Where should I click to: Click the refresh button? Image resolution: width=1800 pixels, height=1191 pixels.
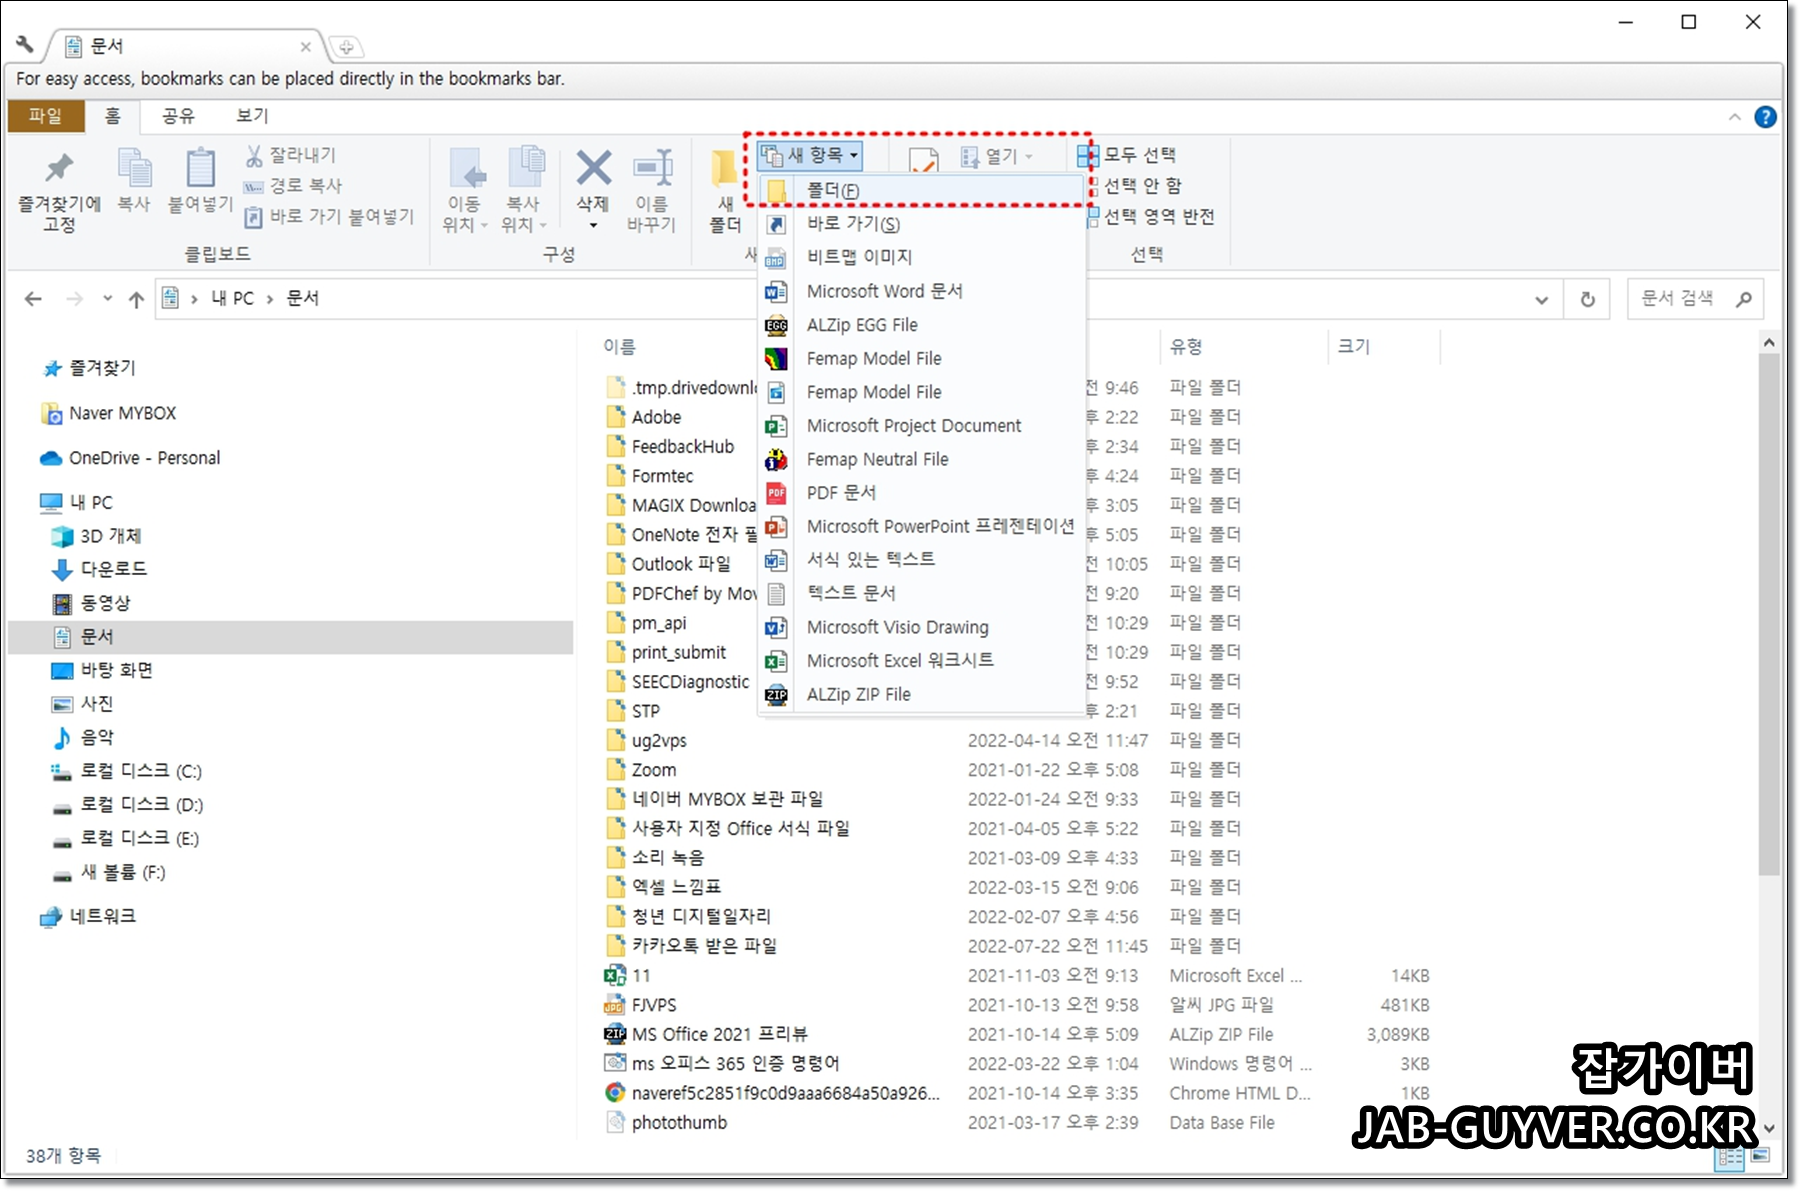(1588, 299)
